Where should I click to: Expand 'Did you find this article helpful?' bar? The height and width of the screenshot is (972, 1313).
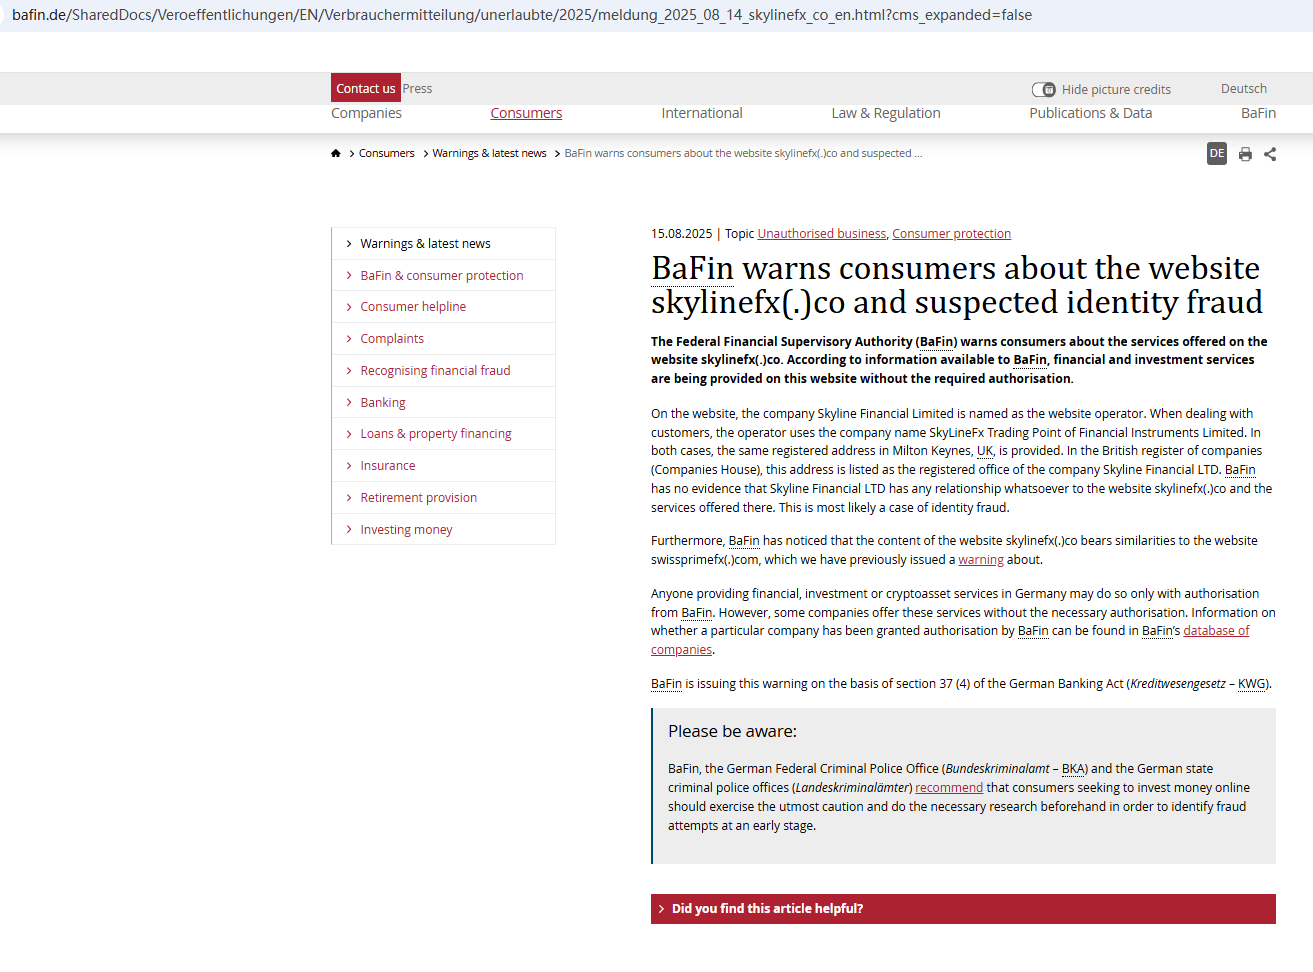coord(963,909)
